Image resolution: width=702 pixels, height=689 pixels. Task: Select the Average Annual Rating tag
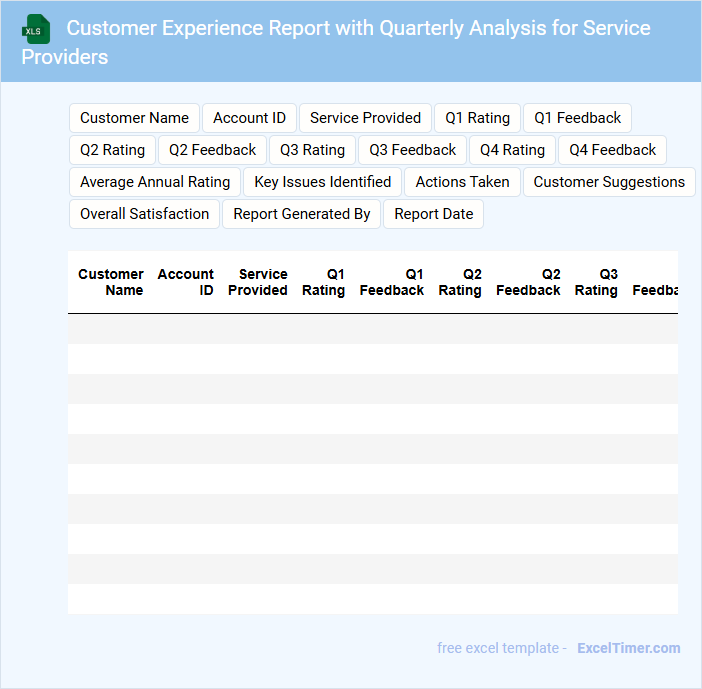pyautogui.click(x=155, y=182)
